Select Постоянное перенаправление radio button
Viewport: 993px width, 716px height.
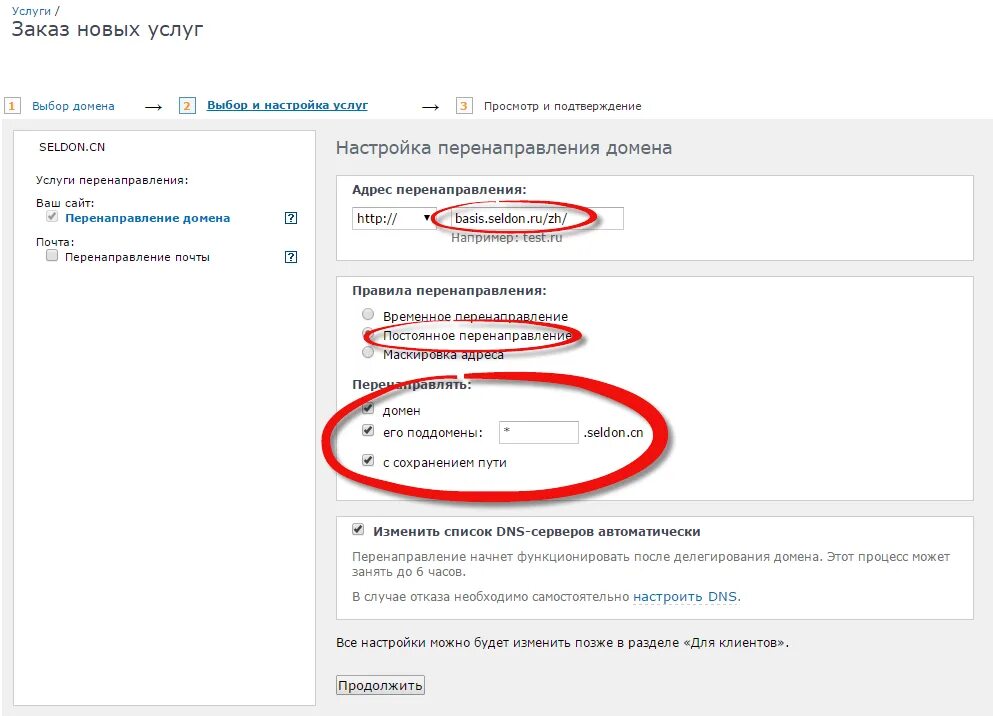[368, 334]
